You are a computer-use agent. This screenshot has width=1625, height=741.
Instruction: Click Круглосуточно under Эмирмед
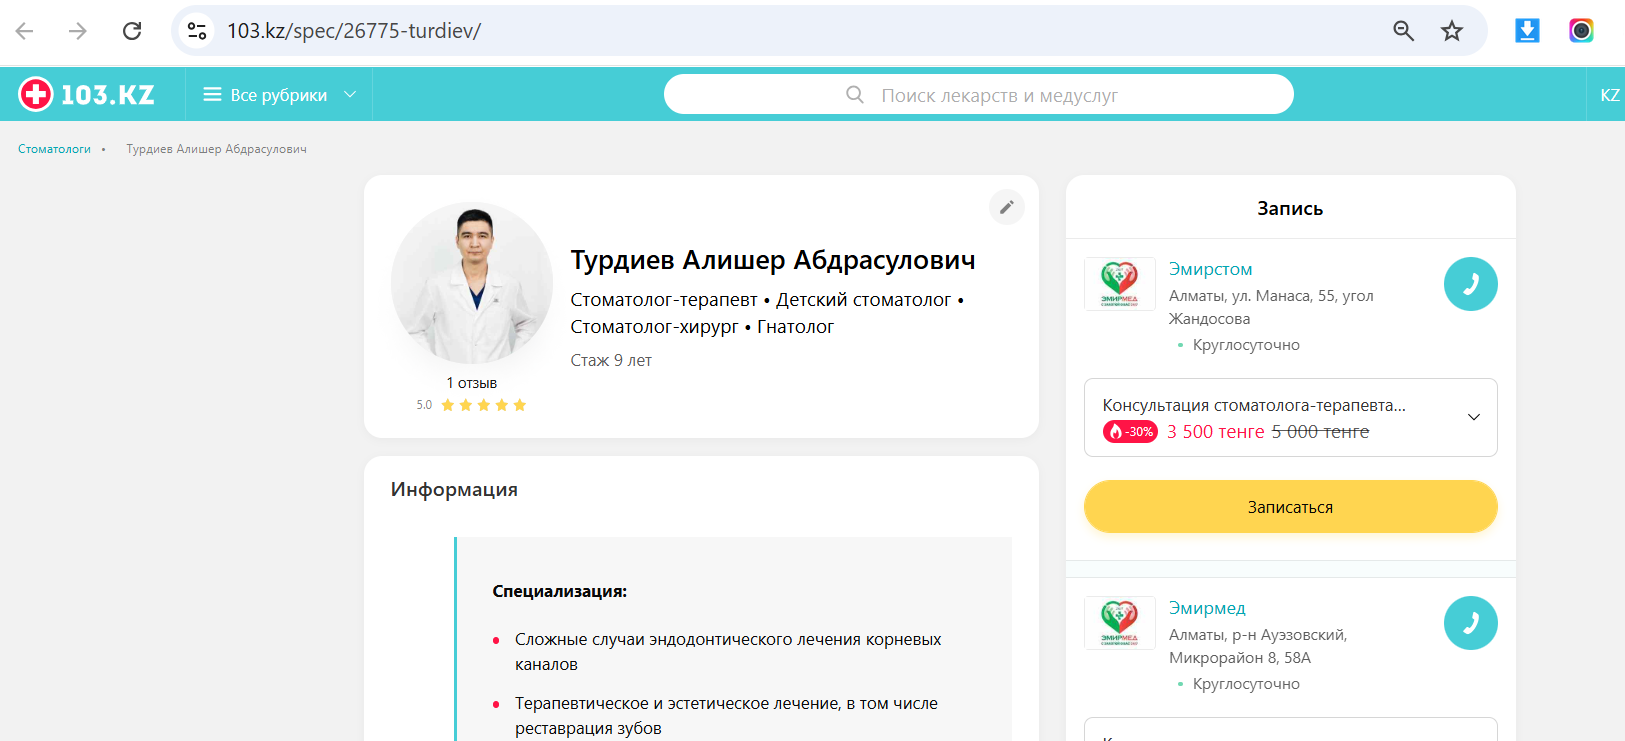[1246, 684]
